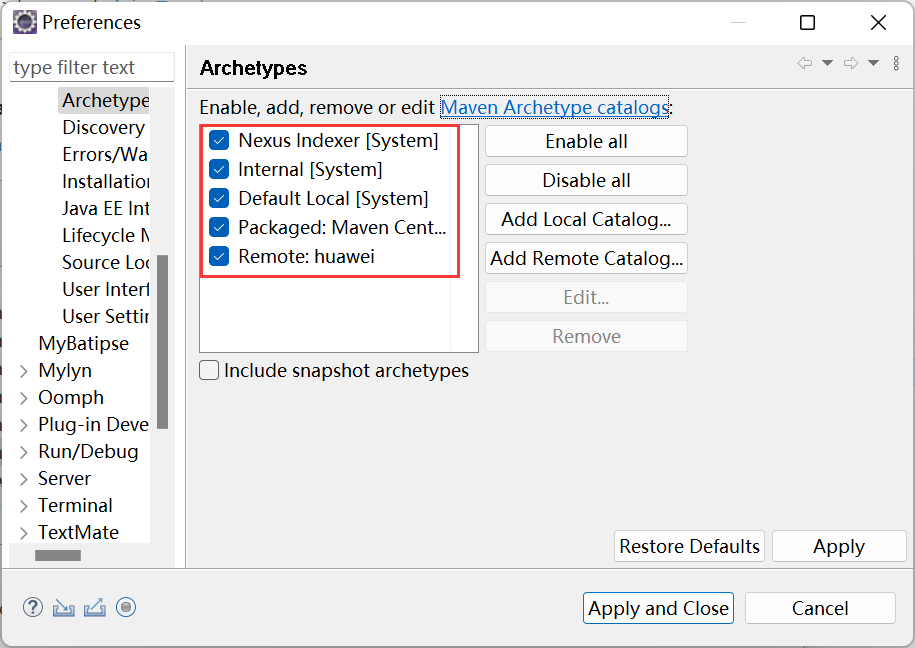Expand the Server tree node
Image resolution: width=915 pixels, height=648 pixels.
pos(23,478)
